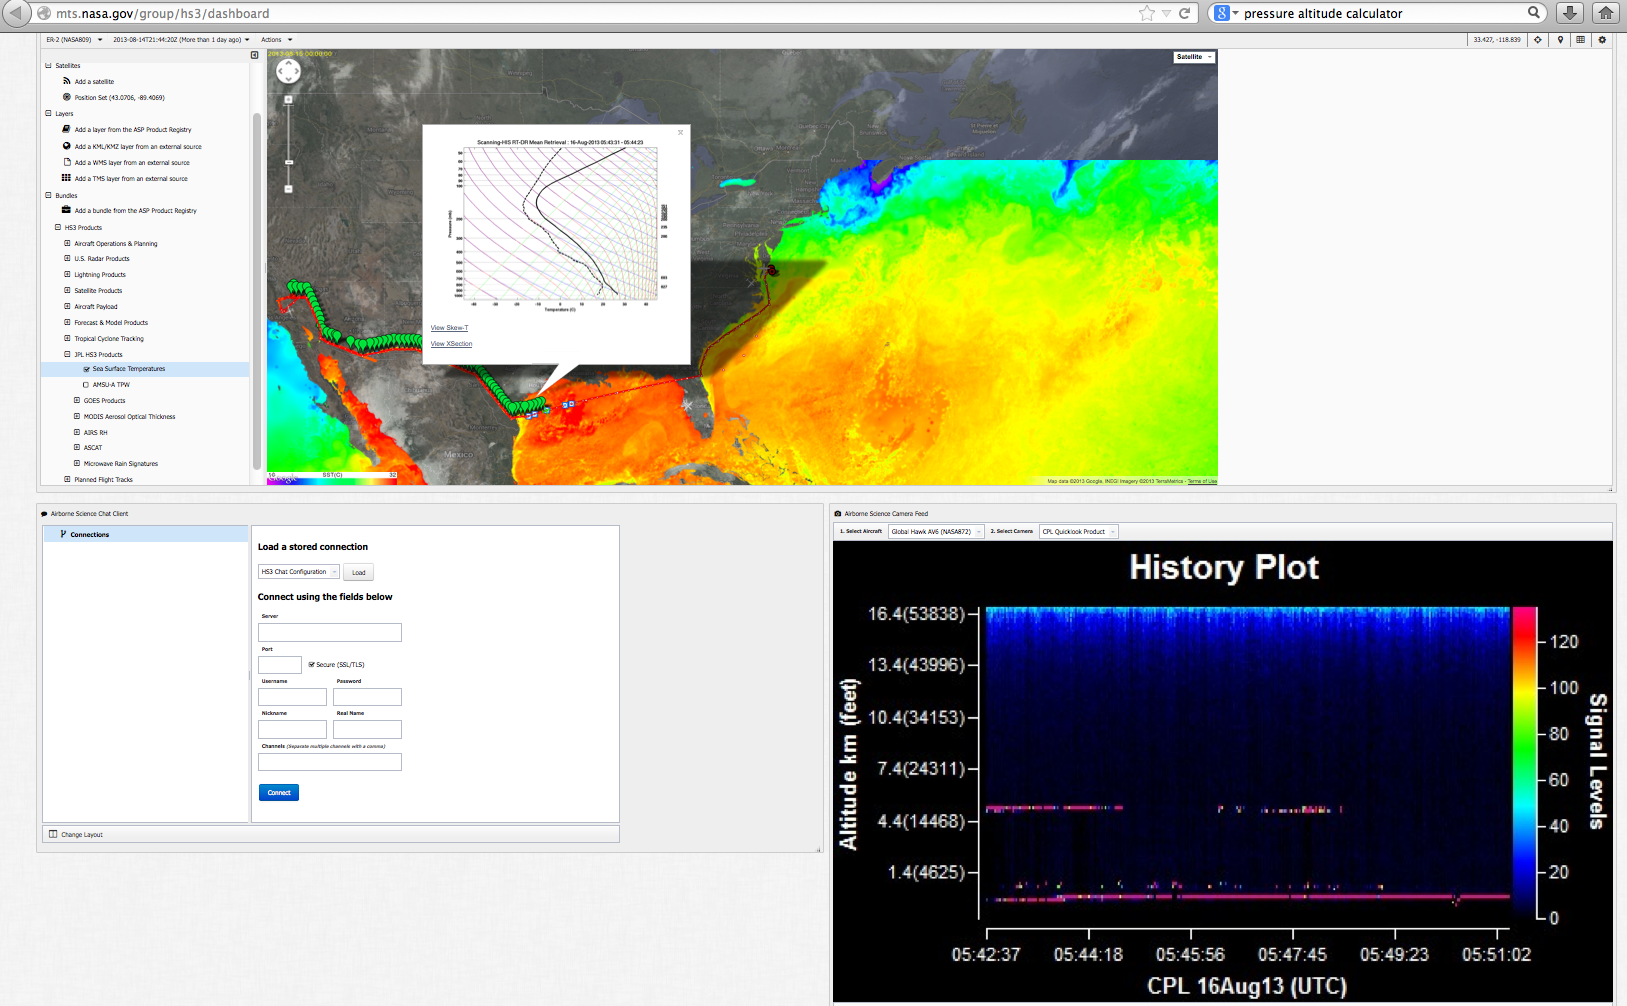
Task: Select the Connections tab in chat client
Action: click(x=90, y=535)
